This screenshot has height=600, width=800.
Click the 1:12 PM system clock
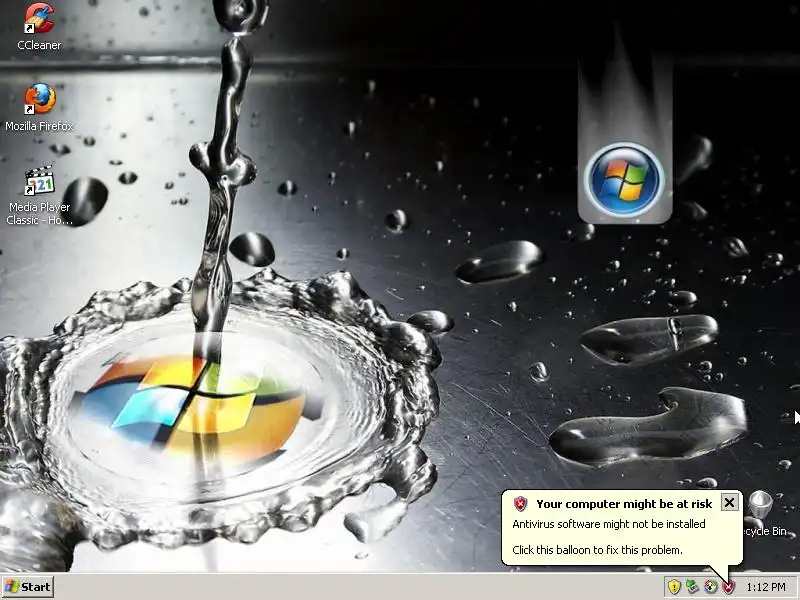(x=766, y=587)
